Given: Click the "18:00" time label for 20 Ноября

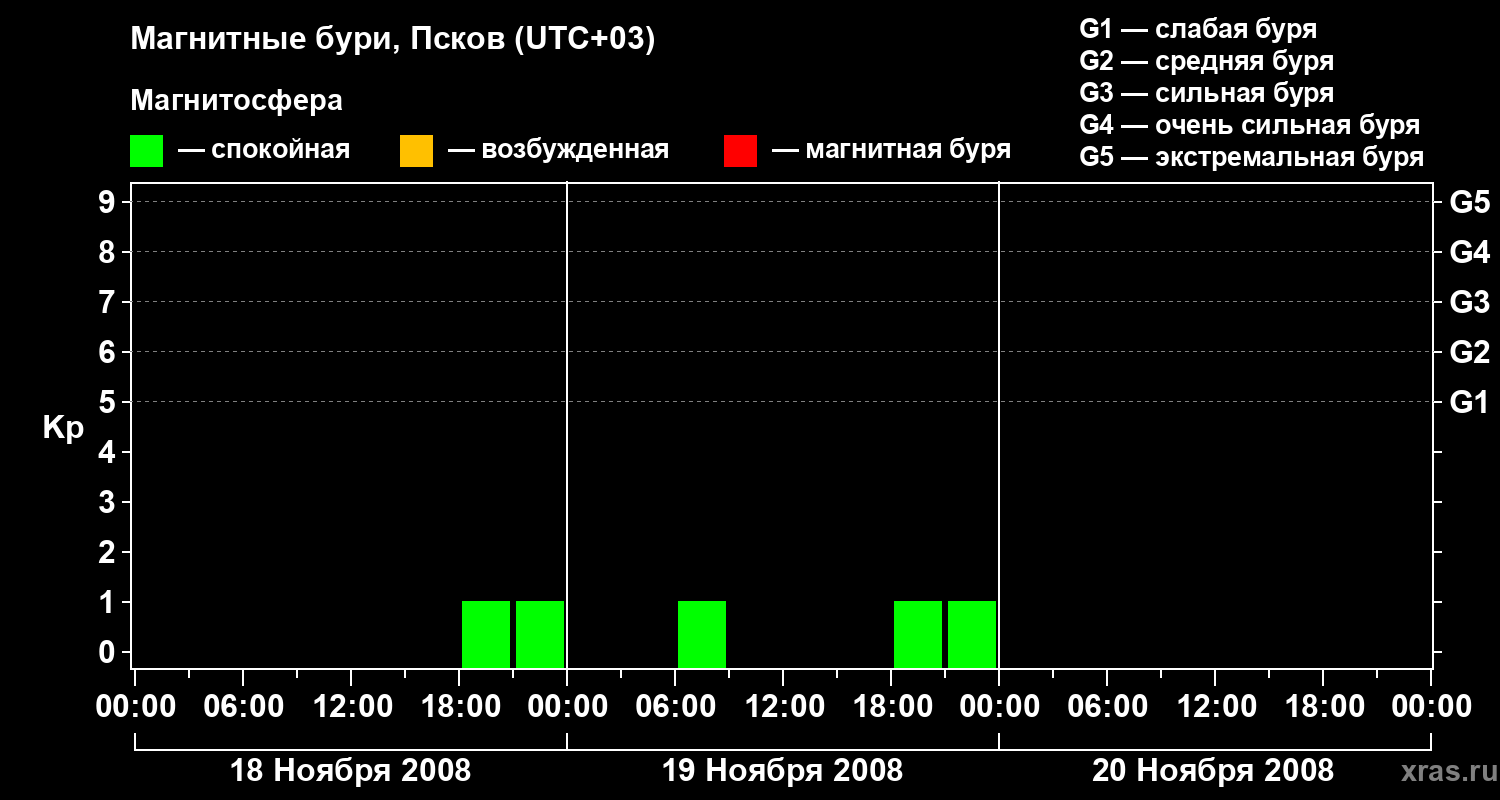Looking at the screenshot, I should pos(1323,706).
